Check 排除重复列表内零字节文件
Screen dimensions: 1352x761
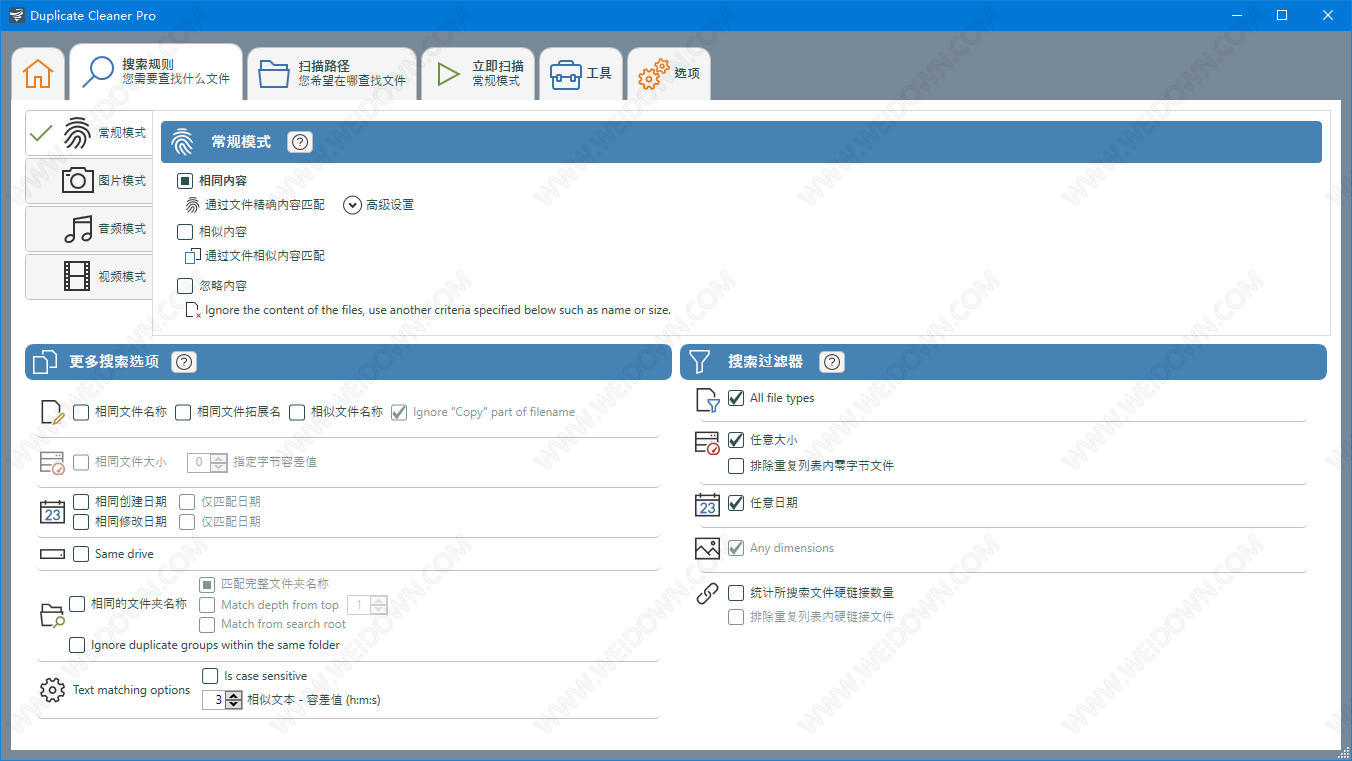(736, 466)
